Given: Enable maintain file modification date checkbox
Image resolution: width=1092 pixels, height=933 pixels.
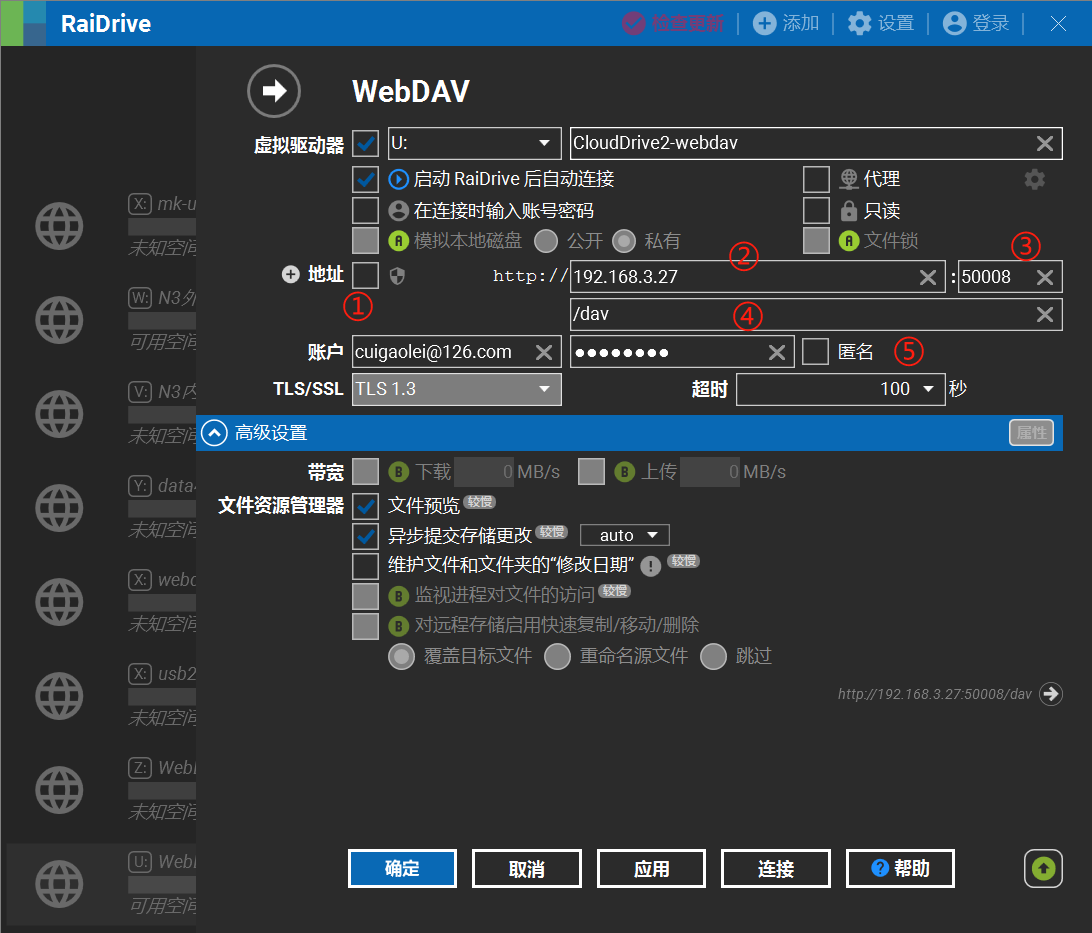Looking at the screenshot, I should tap(366, 566).
